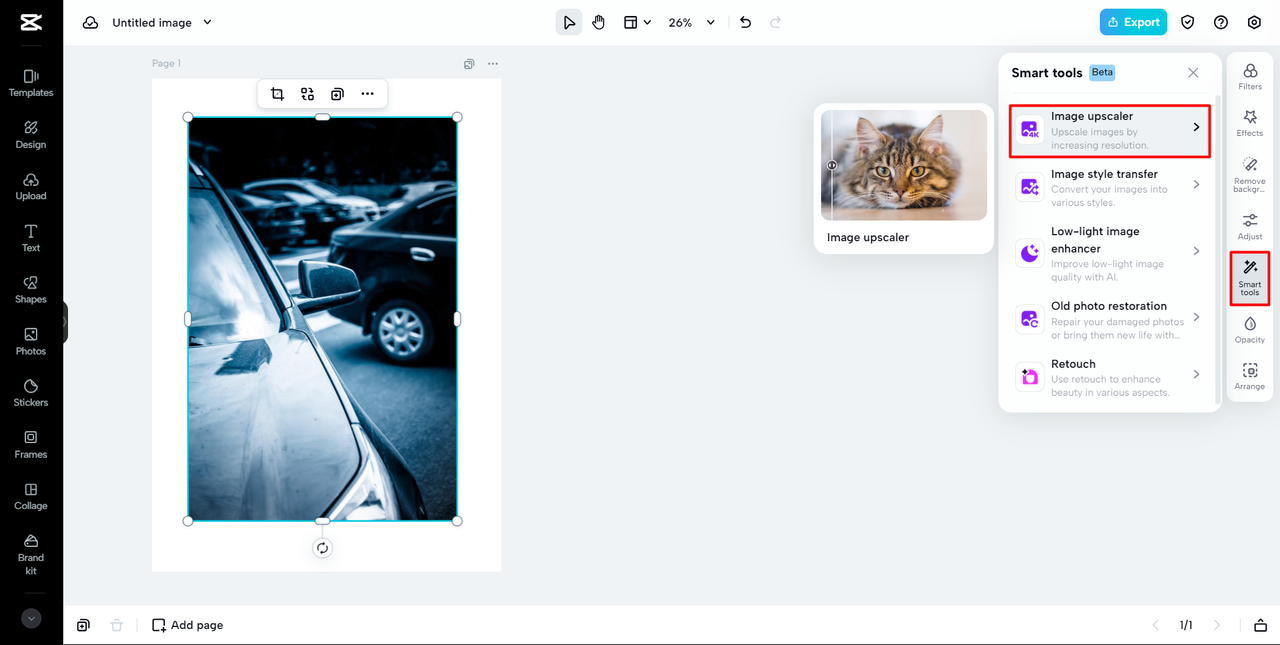Open the Low-light image enhancer tool
1280x645 pixels.
coord(1110,253)
